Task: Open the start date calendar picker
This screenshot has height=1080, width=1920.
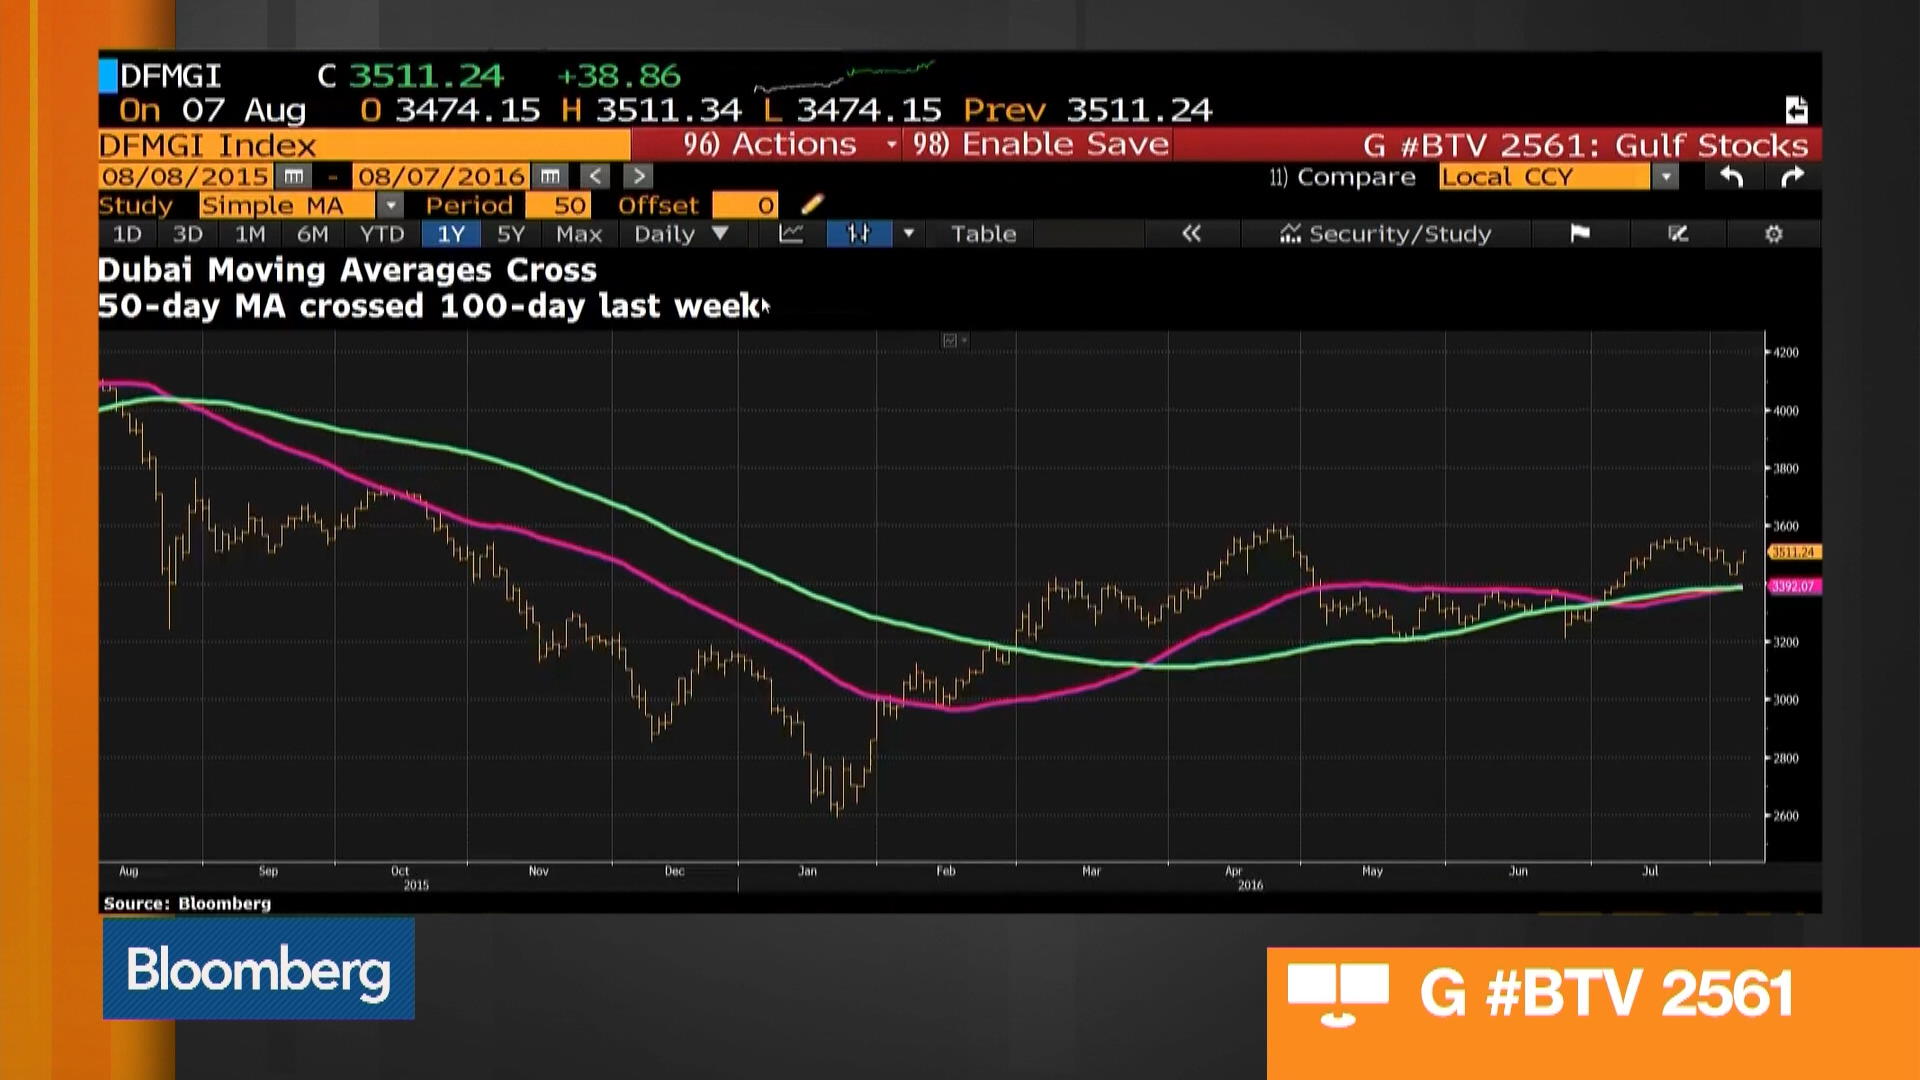Action: tap(293, 177)
